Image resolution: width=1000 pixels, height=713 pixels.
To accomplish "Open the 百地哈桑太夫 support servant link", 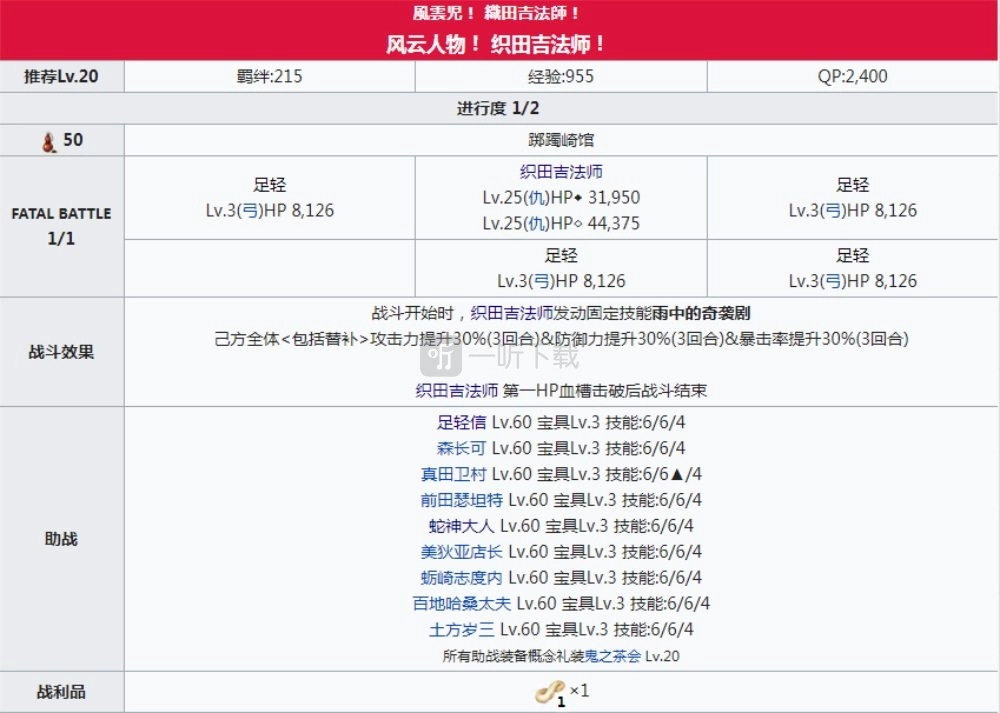I will (462, 604).
